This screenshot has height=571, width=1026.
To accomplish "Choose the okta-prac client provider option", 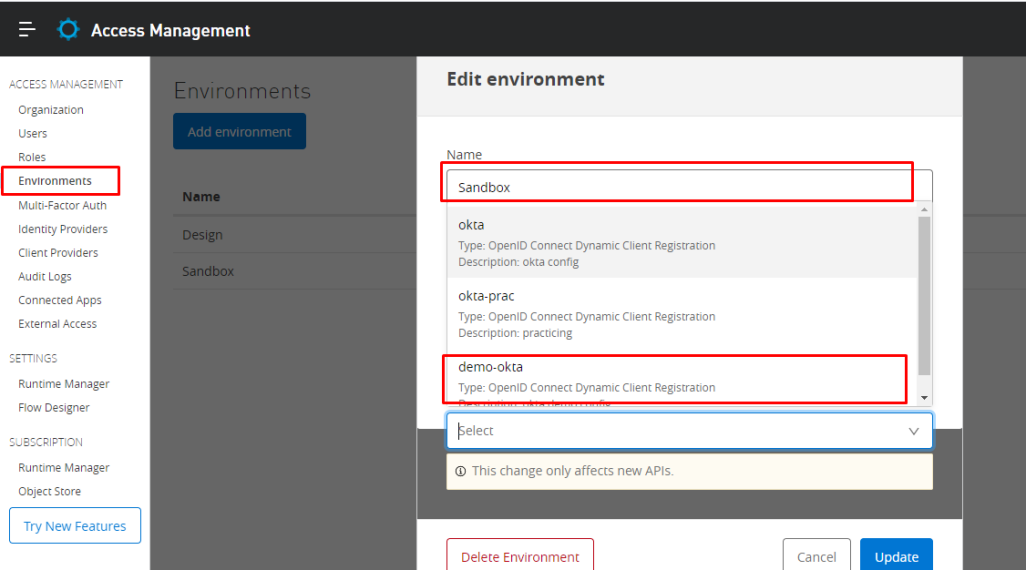I will [682, 314].
